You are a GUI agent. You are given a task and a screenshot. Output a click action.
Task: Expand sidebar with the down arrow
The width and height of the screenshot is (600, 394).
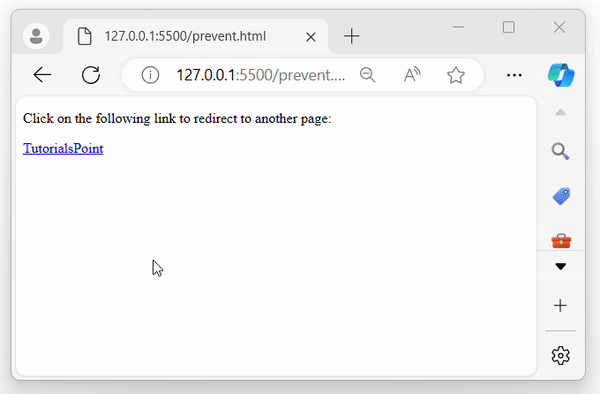point(561,267)
